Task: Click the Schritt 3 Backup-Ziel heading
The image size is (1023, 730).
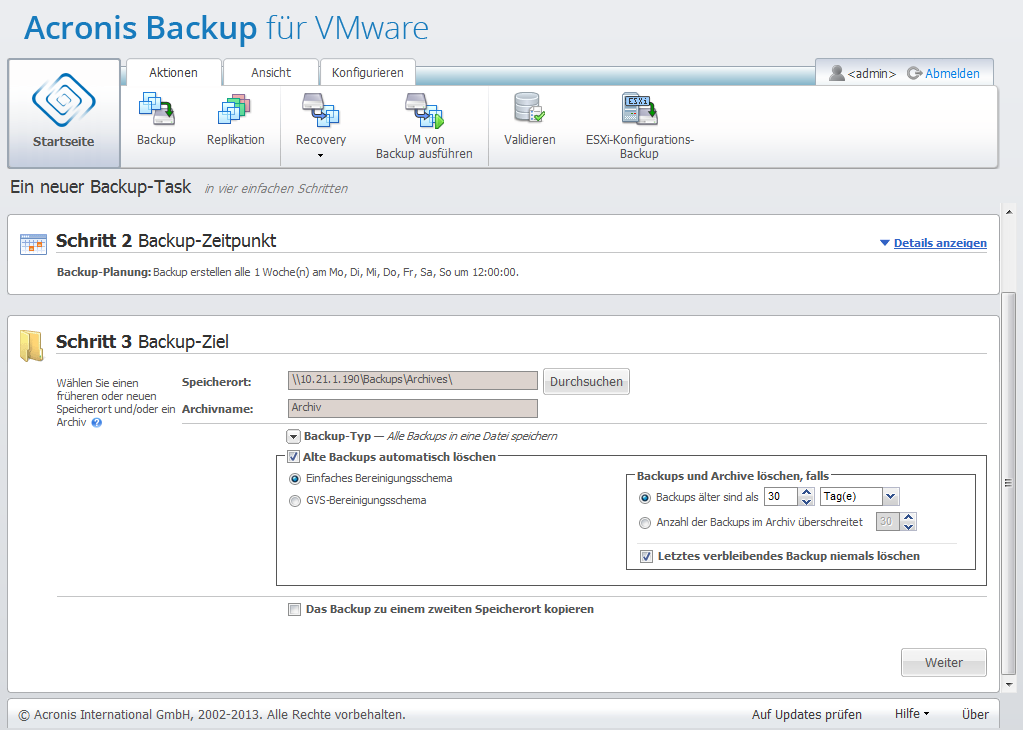Action: 142,342
